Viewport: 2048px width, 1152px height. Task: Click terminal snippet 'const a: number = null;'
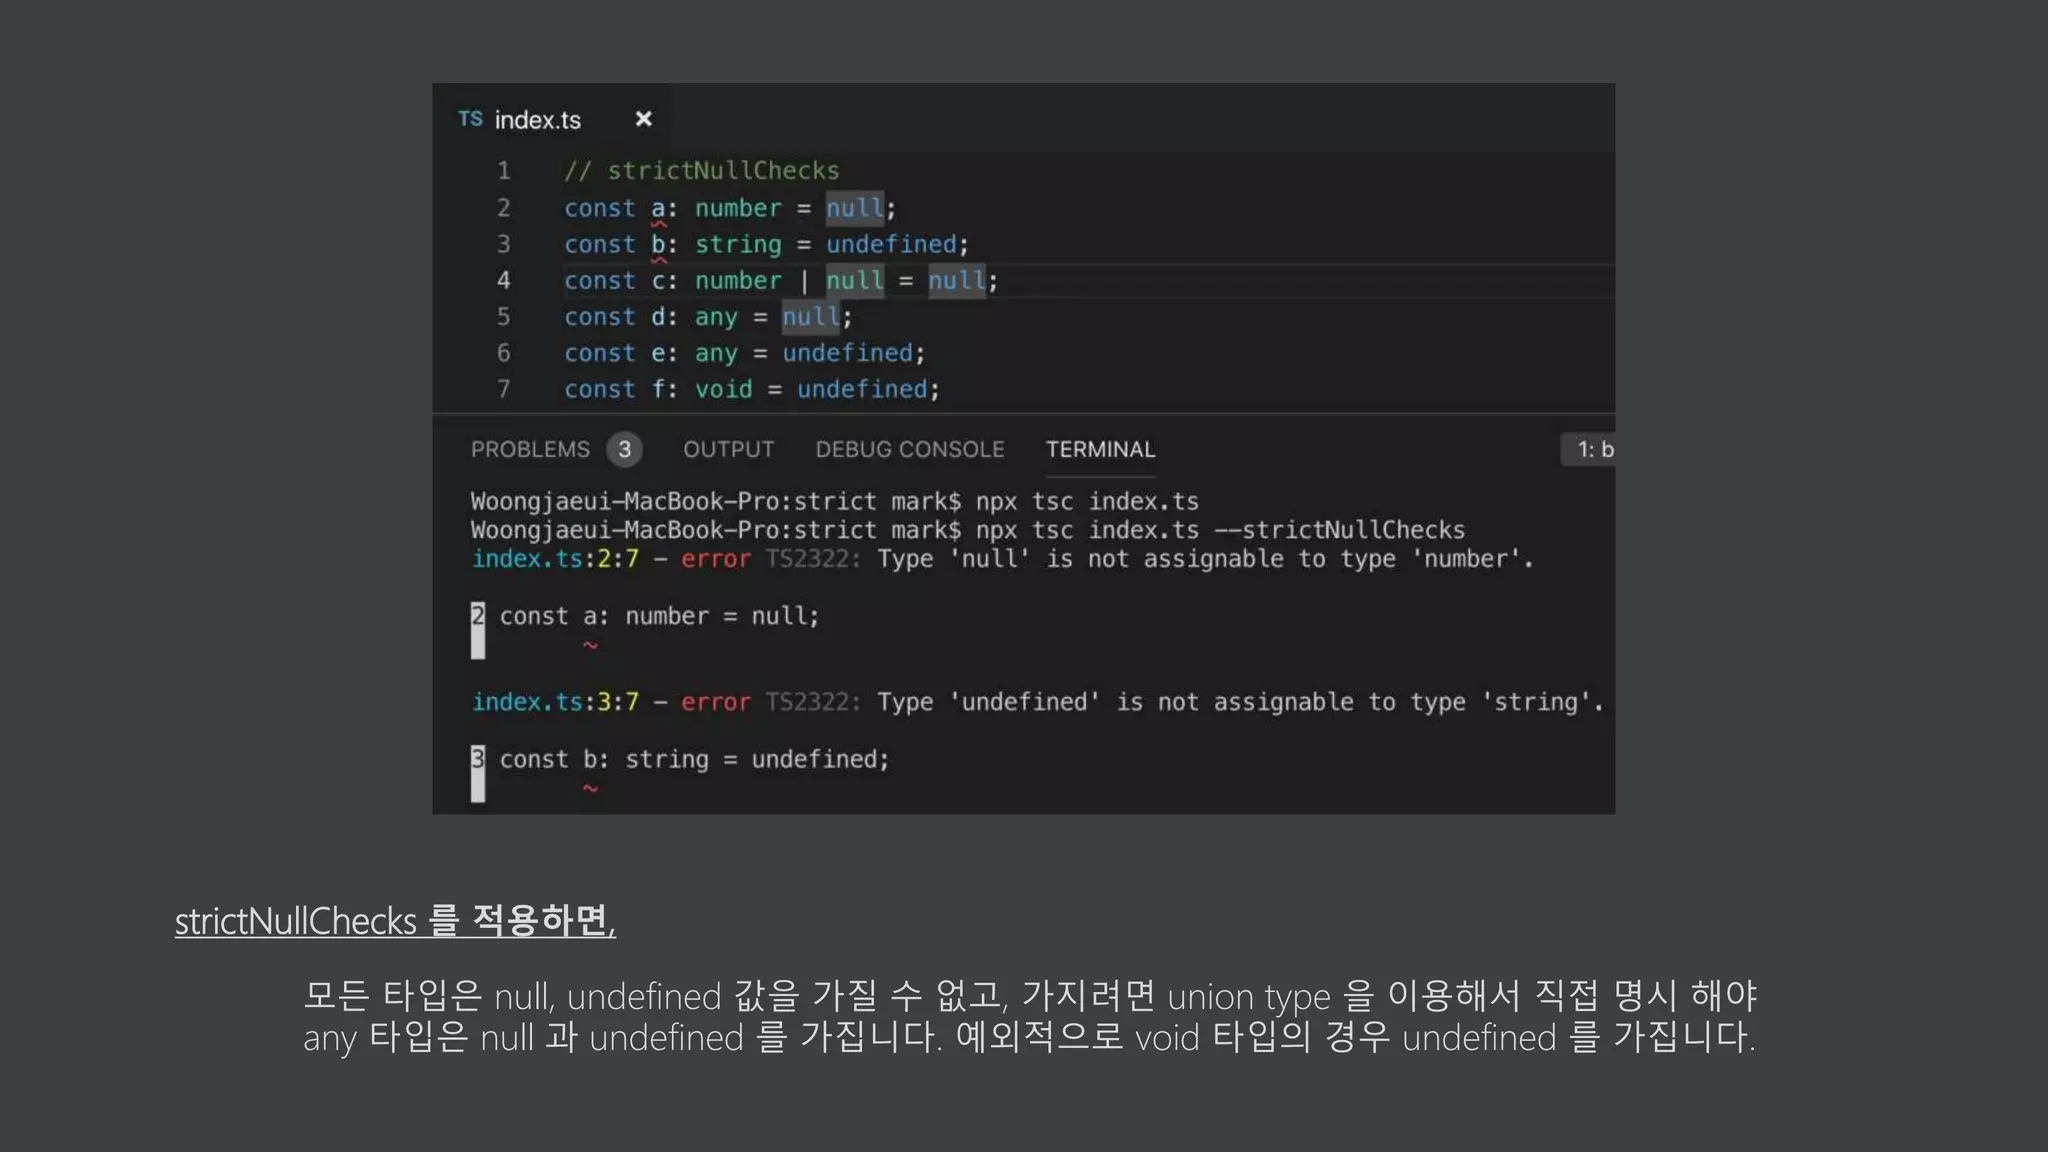659,616
